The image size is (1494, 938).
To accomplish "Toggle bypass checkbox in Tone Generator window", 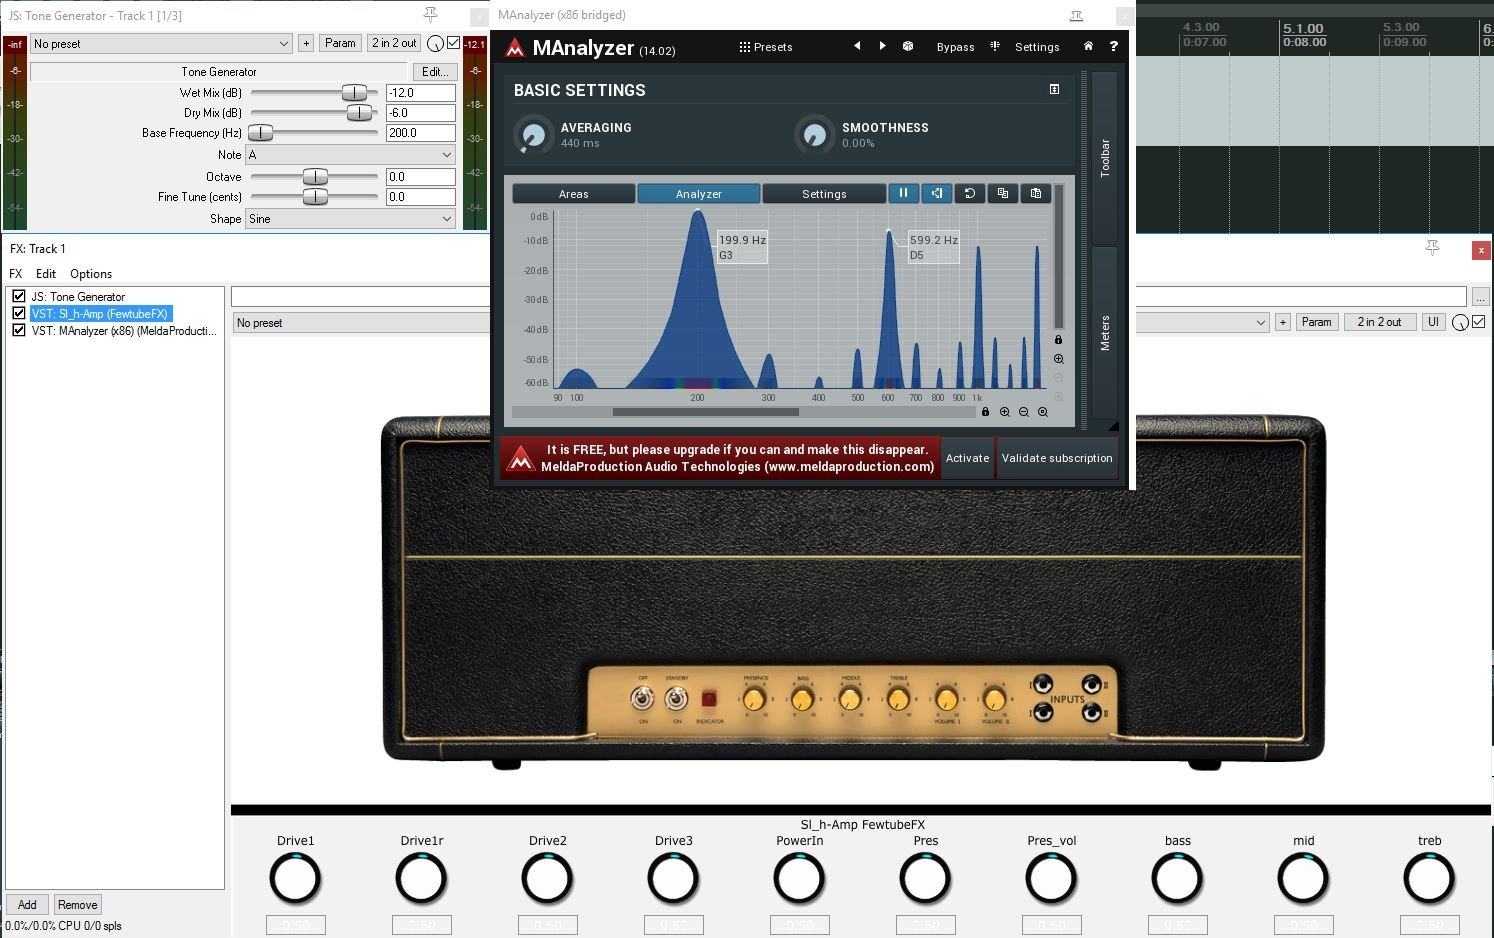I will 453,43.
